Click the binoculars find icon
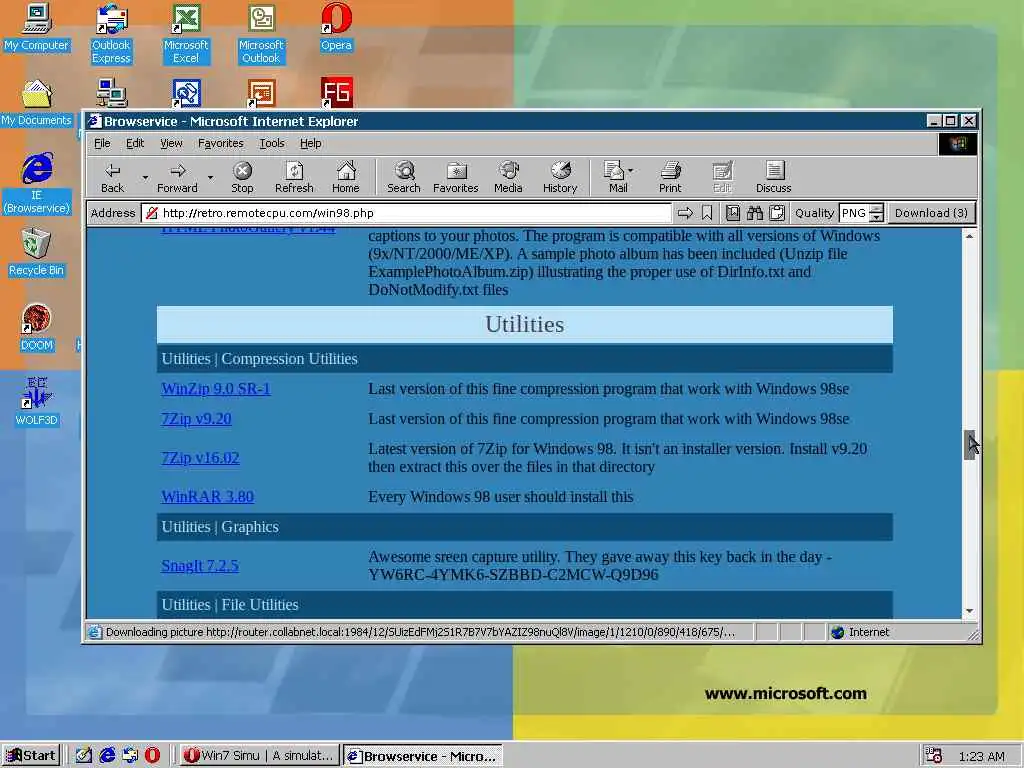 point(755,213)
